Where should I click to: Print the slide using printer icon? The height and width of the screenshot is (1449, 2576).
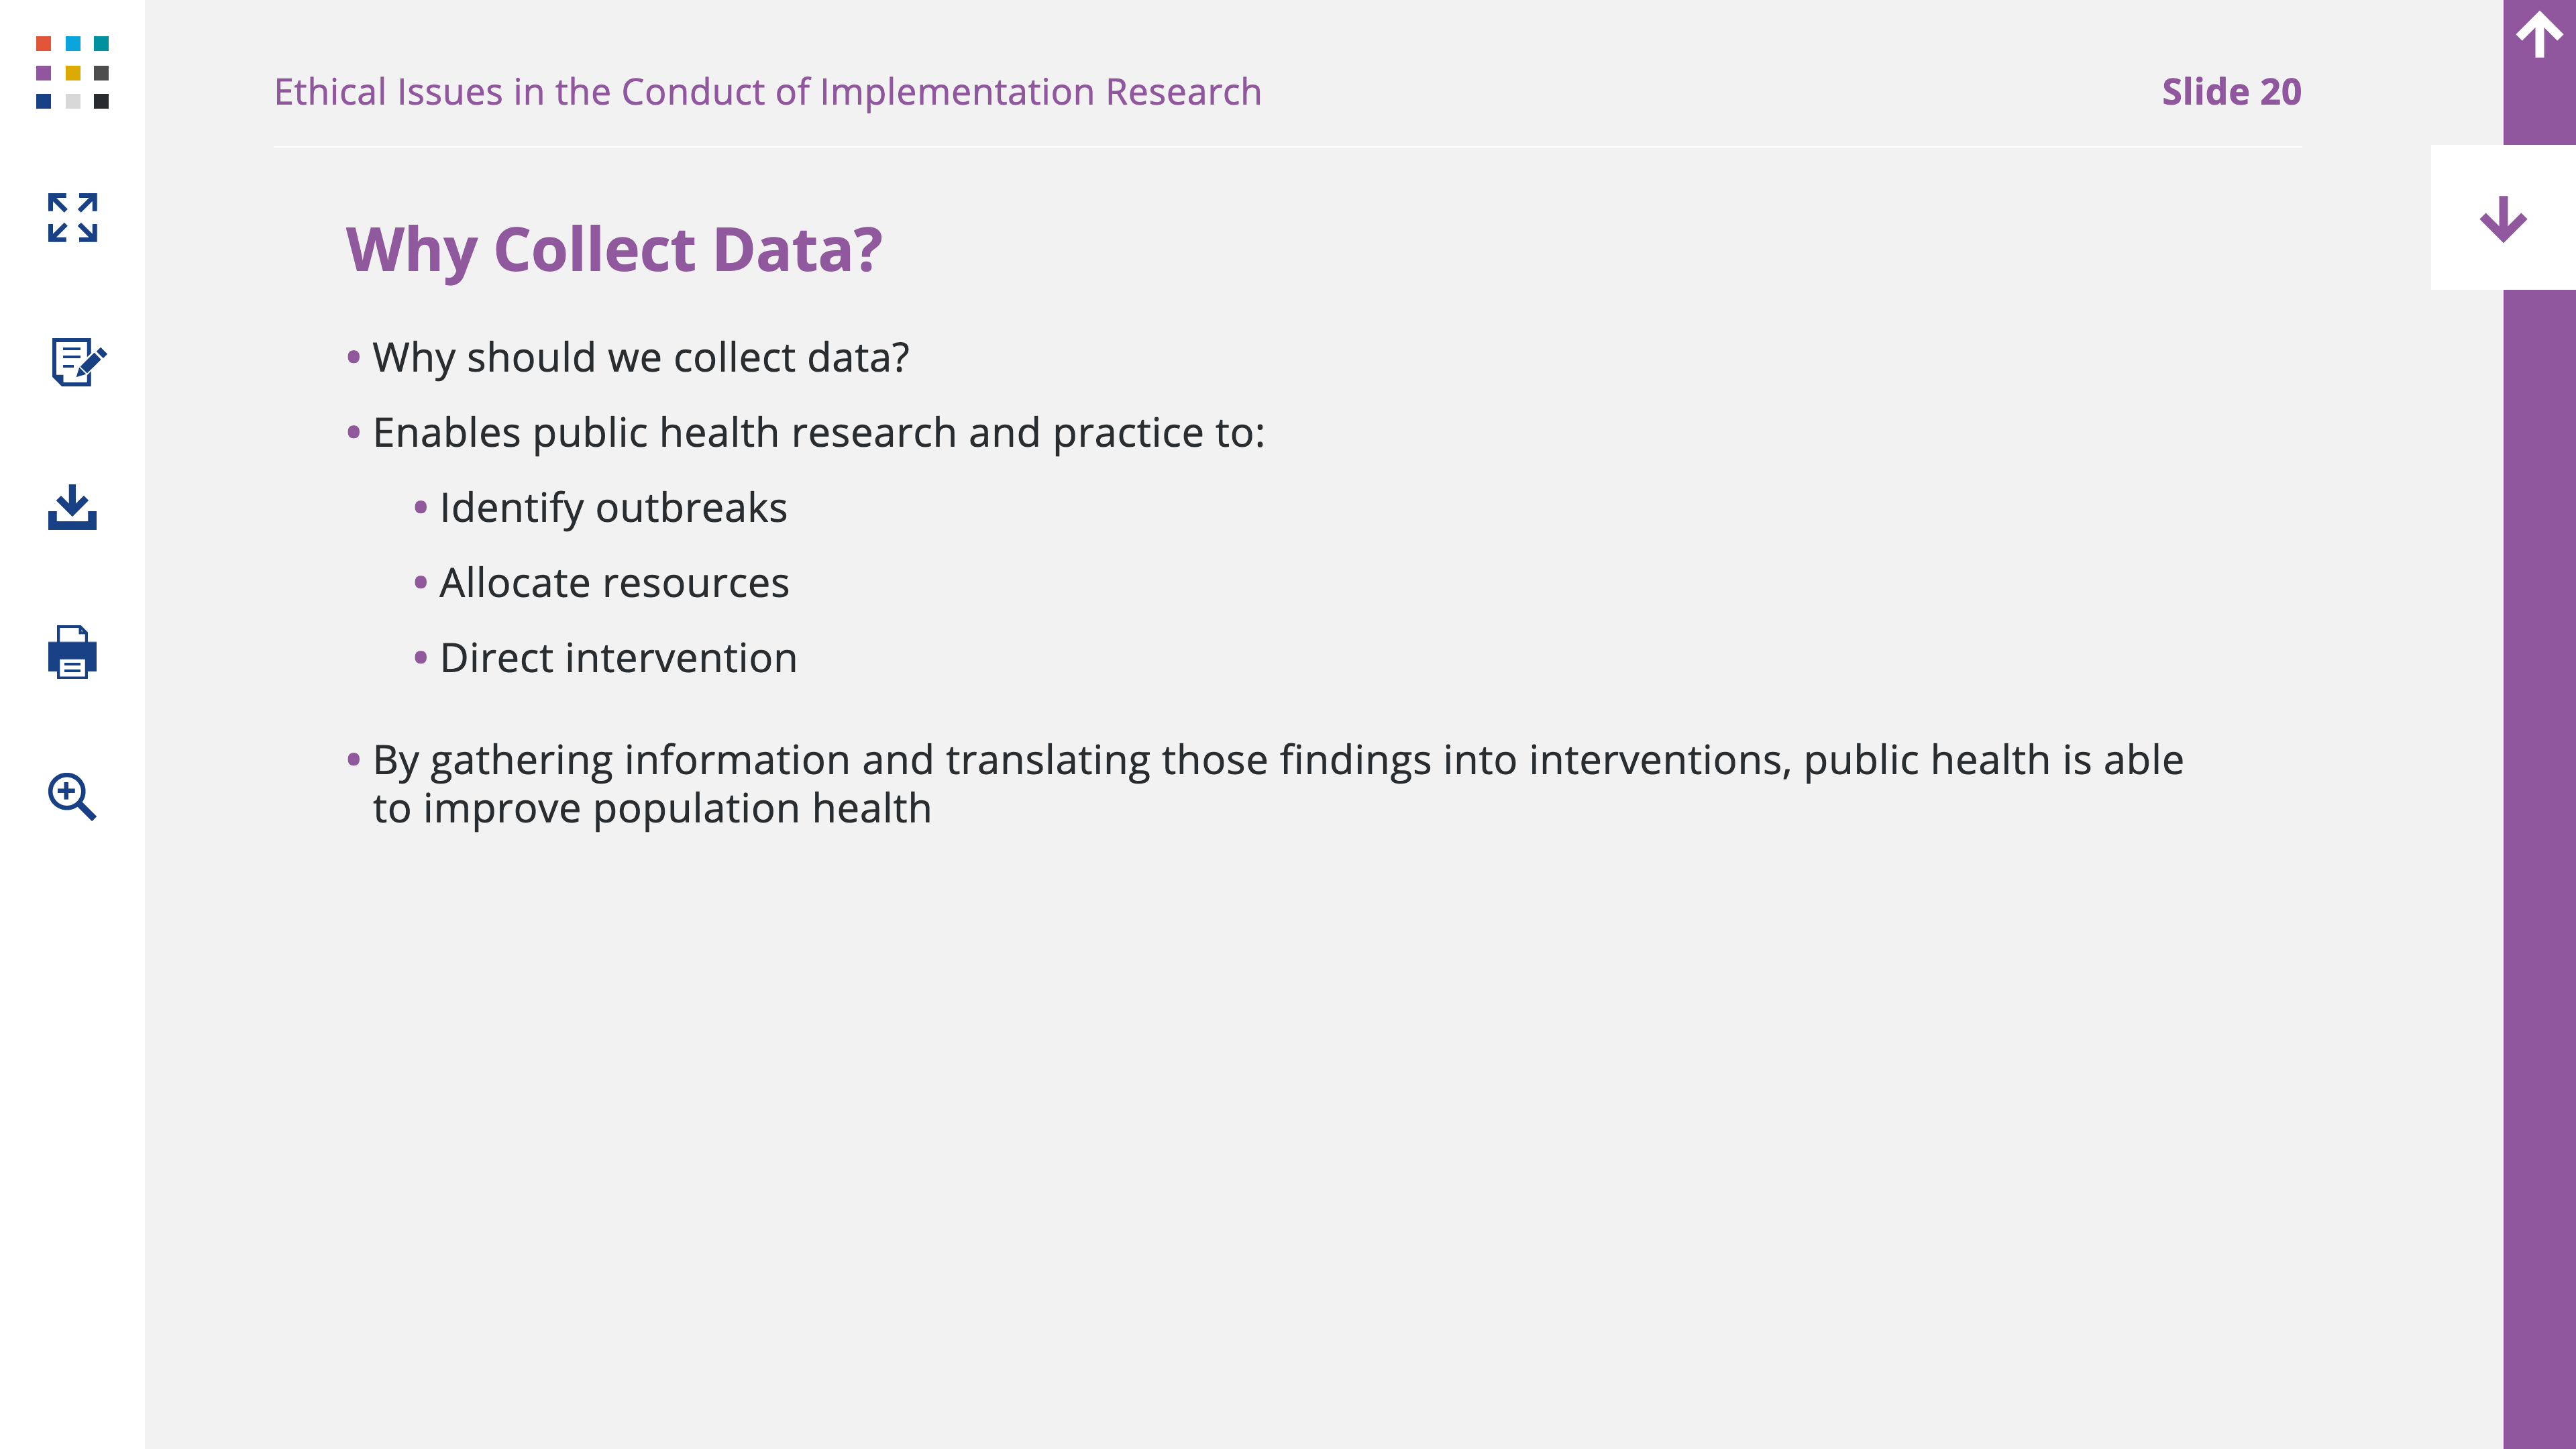pos(72,652)
